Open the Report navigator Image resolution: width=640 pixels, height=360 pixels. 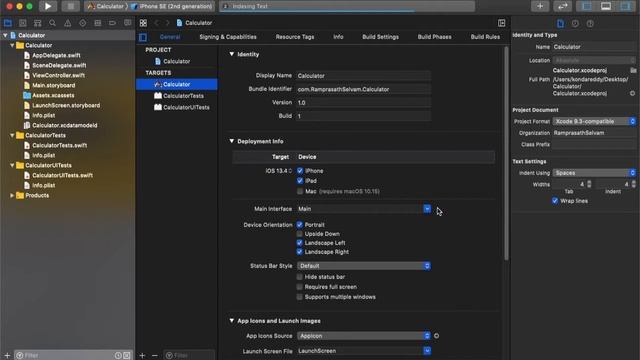127,23
